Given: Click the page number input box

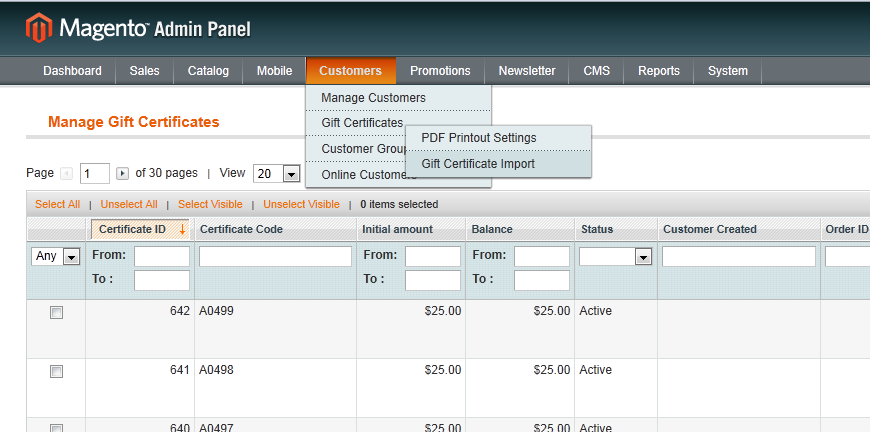Looking at the screenshot, I should [x=95, y=174].
